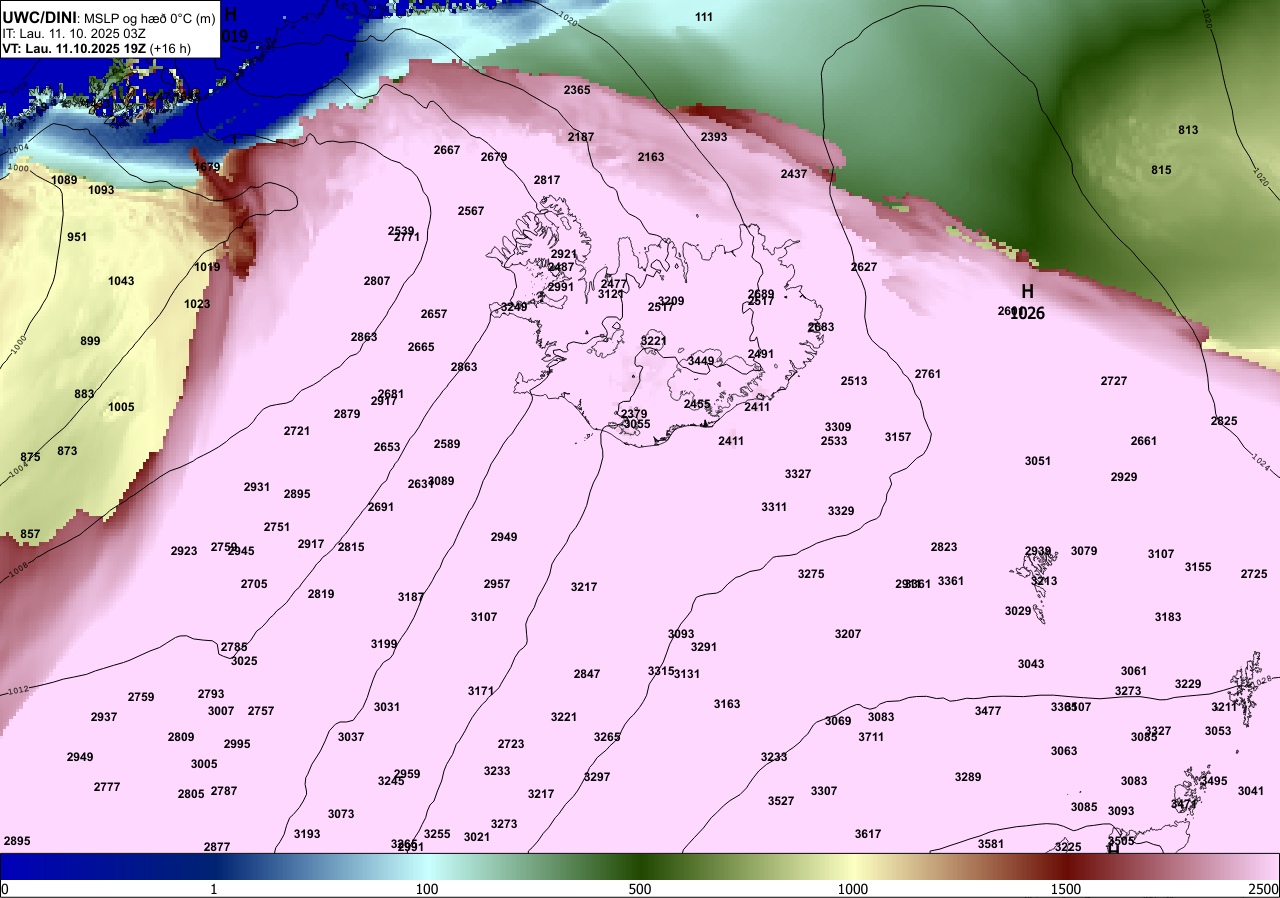Viewport: 1280px width, 898px height.
Task: Click the height value 3051
Action: pyautogui.click(x=1038, y=461)
